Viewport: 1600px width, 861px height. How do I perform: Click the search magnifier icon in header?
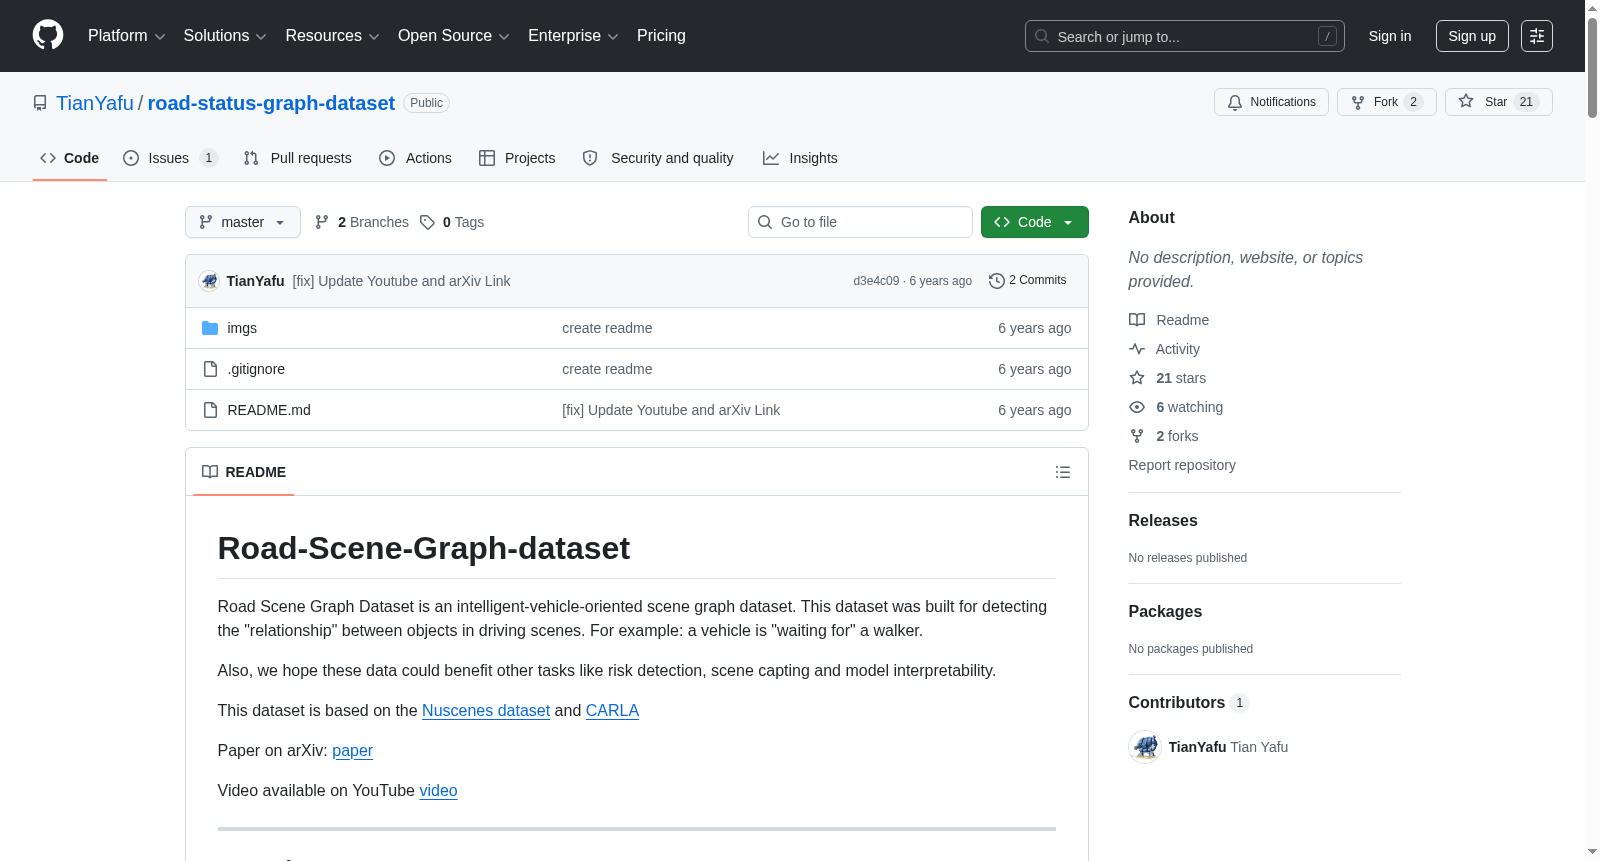(x=1042, y=36)
